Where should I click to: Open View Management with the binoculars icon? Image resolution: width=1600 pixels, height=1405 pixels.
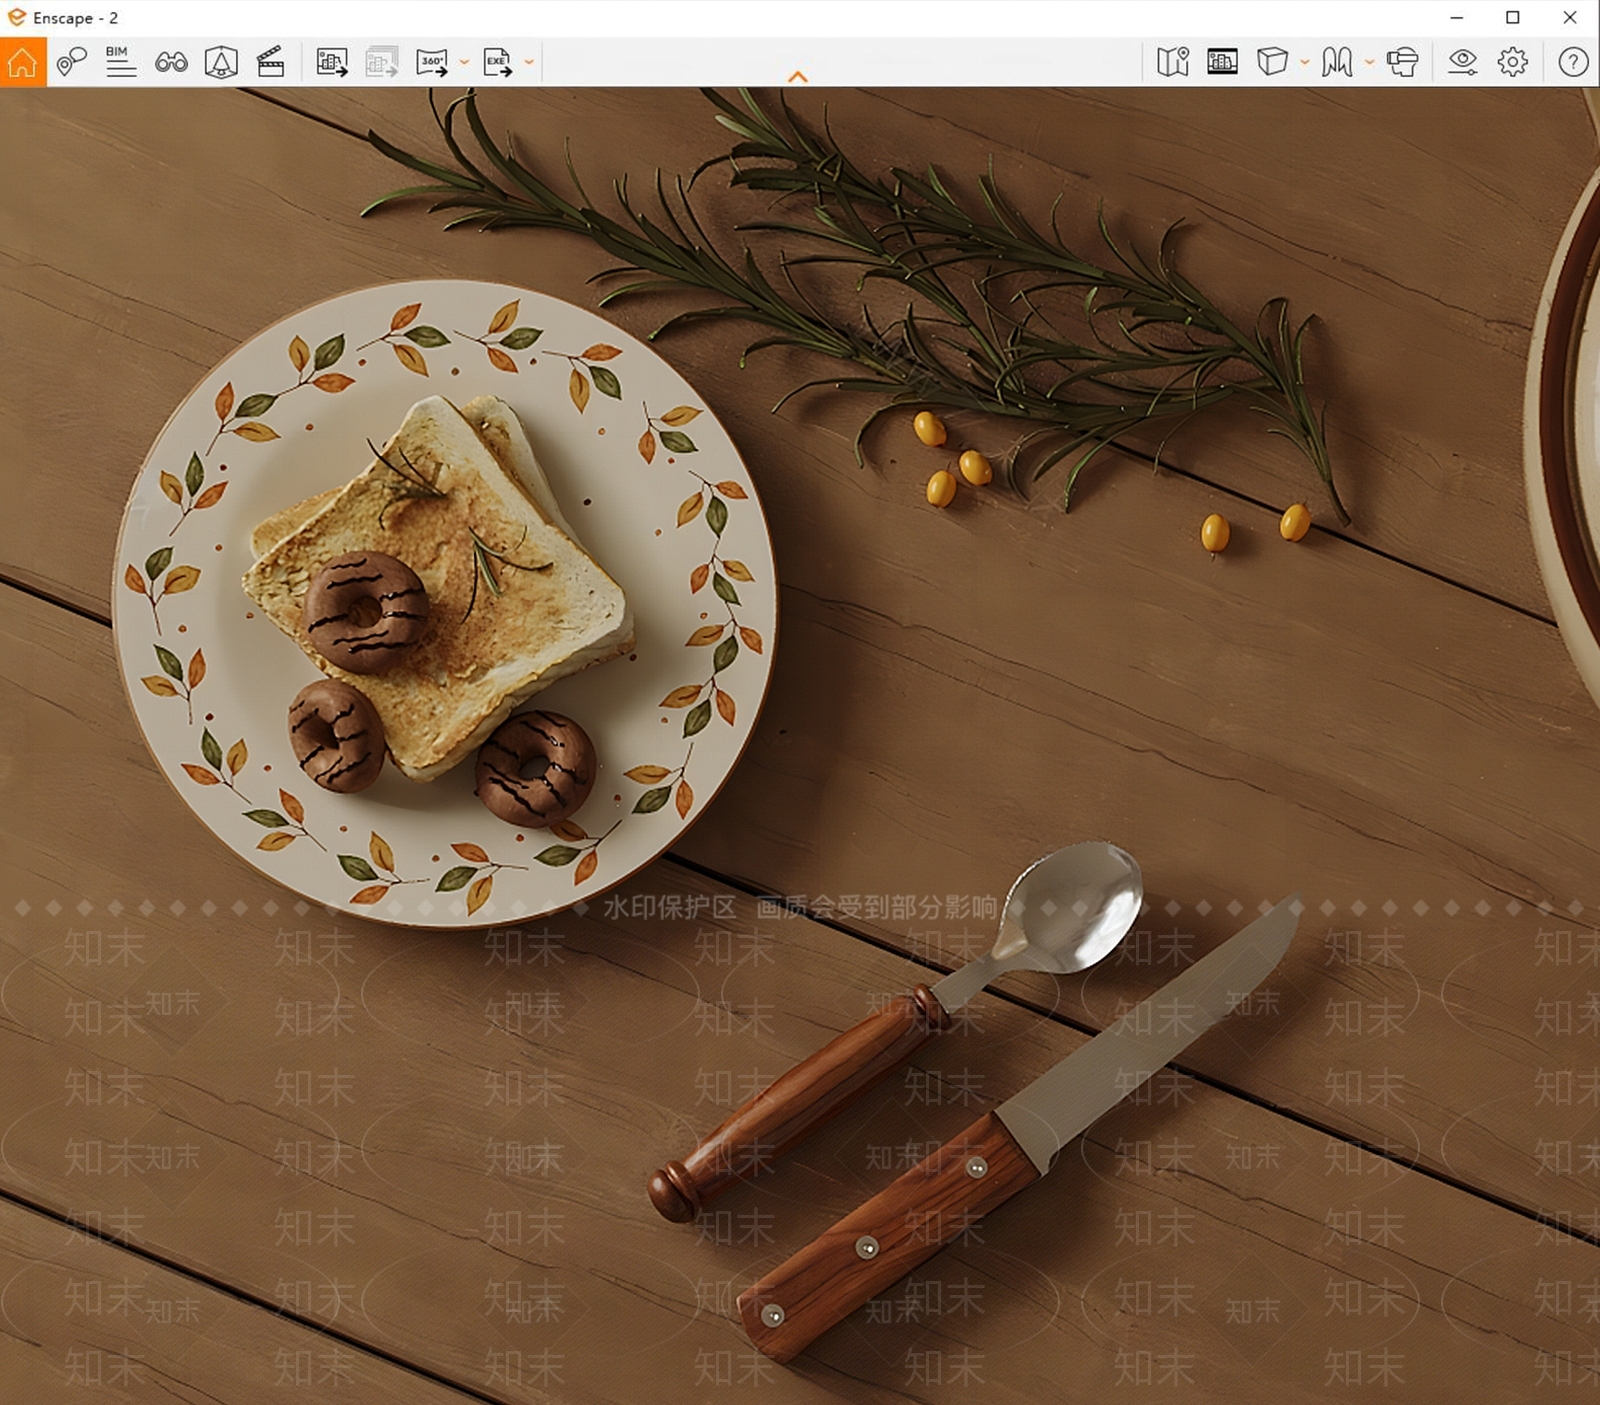coord(171,62)
